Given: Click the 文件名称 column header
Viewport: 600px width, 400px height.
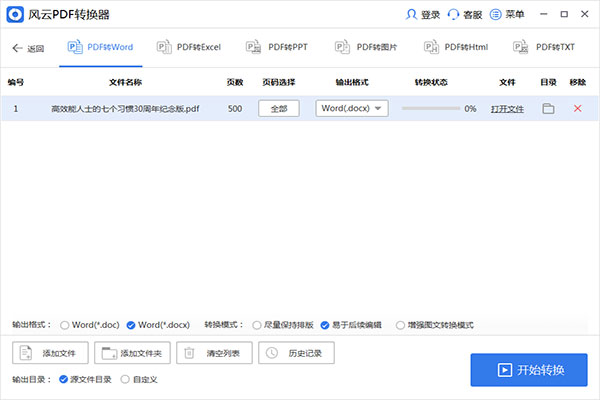Looking at the screenshot, I should (125, 82).
